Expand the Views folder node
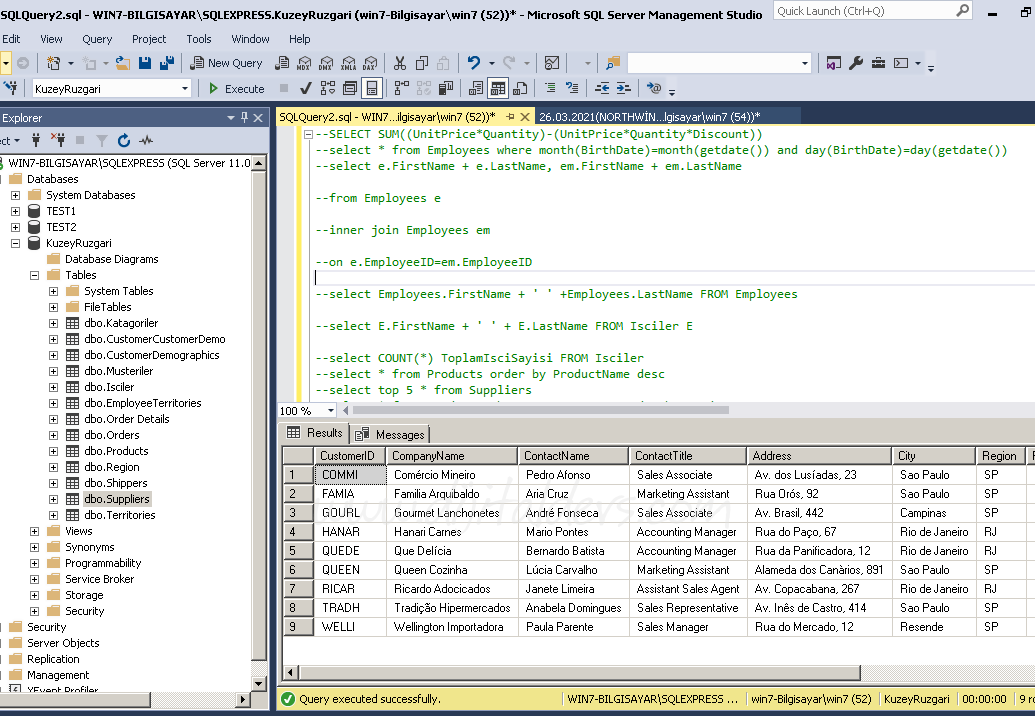This screenshot has height=716, width=1035. click(34, 531)
